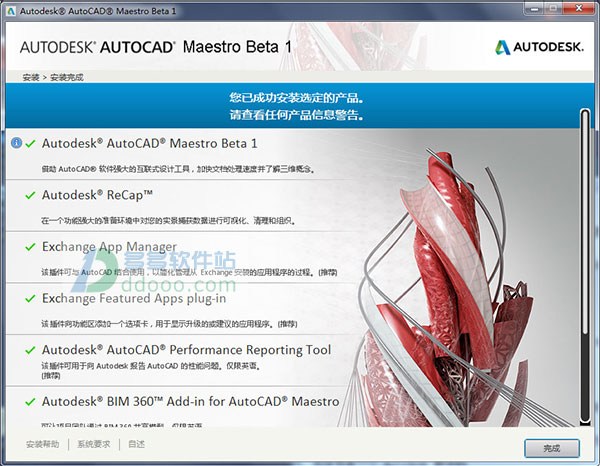Image resolution: width=600 pixels, height=466 pixels.
Task: Click the checkmark next to BIM 360 Add-in
Action: click(x=30, y=402)
